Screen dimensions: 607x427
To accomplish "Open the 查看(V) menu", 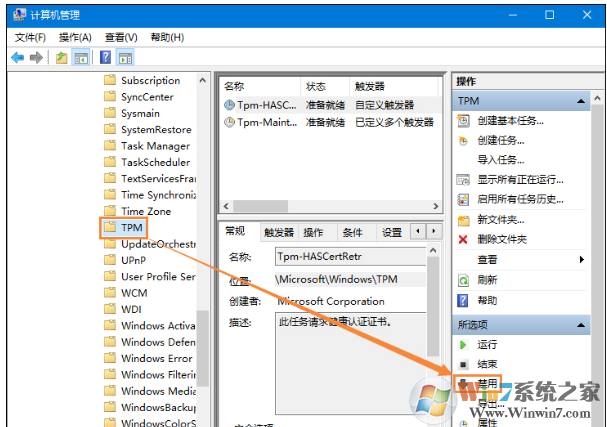I will (x=121, y=37).
